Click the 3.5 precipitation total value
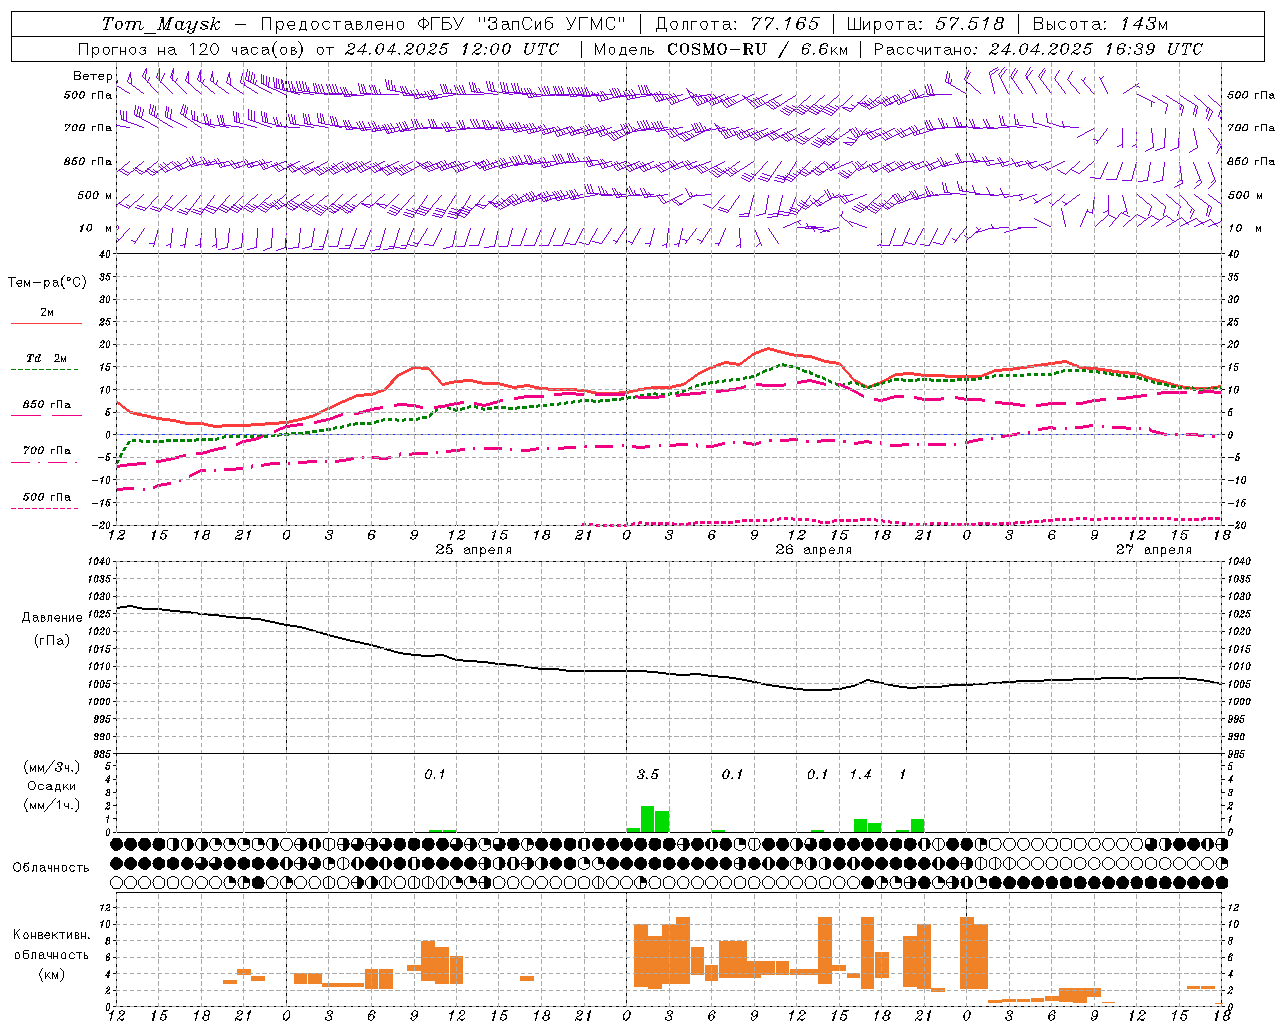 pyautogui.click(x=648, y=774)
